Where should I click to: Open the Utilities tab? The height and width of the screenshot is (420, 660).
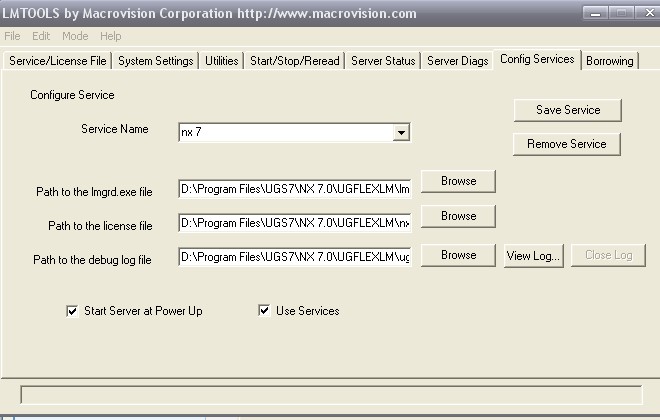(221, 61)
